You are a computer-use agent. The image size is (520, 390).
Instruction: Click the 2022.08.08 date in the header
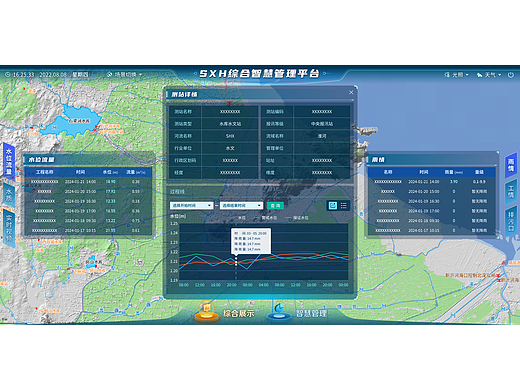(53, 75)
